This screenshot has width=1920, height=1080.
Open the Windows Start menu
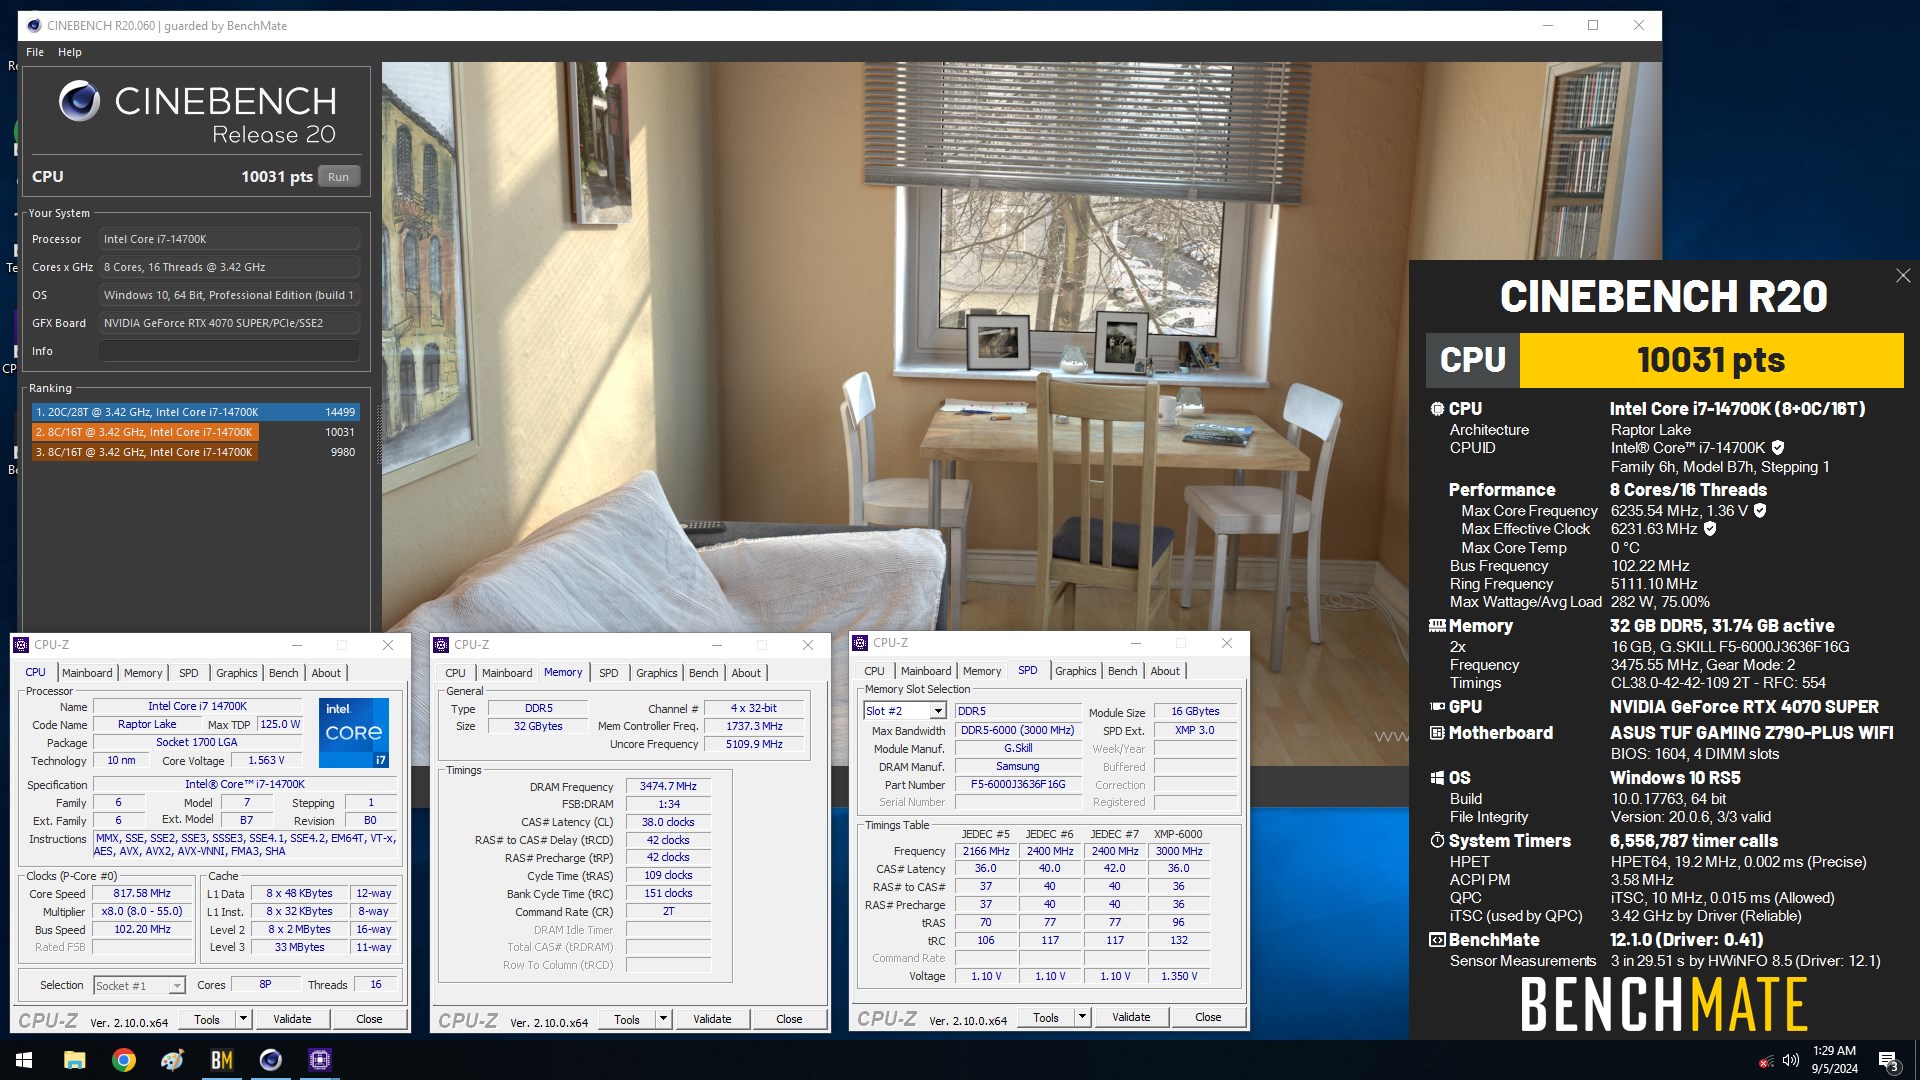[x=24, y=1060]
